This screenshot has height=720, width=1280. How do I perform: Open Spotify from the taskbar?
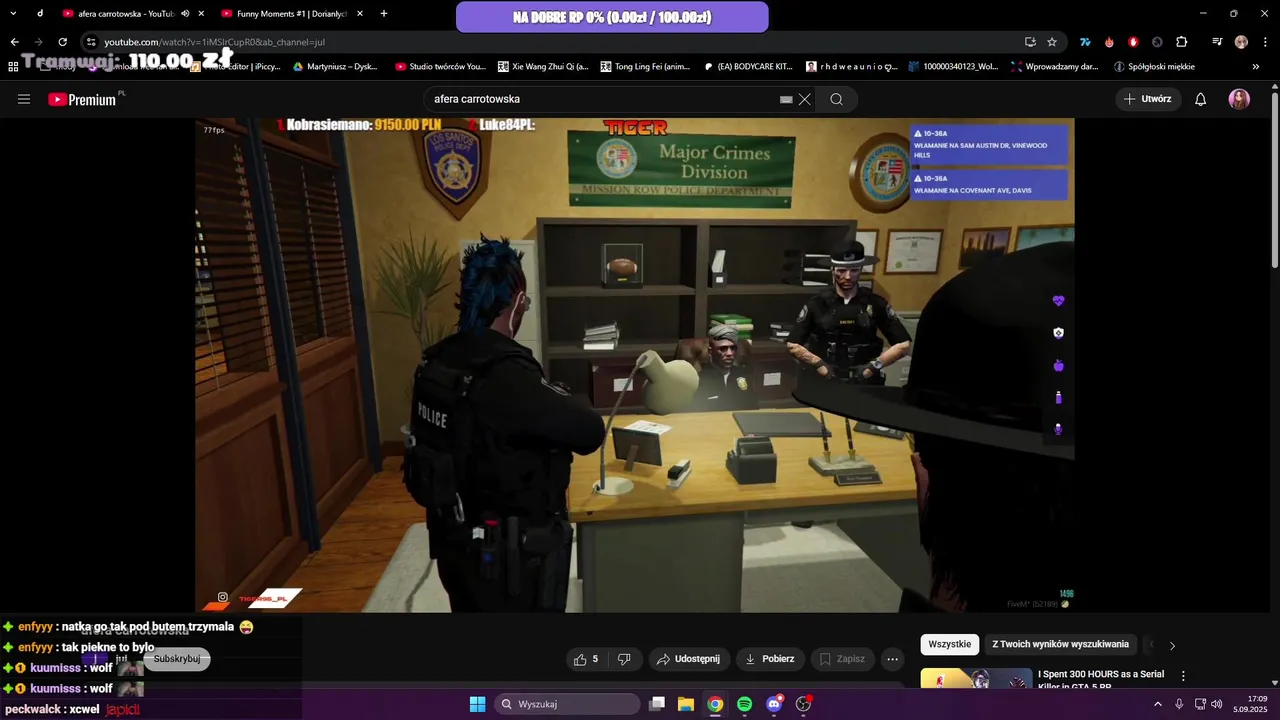[744, 704]
